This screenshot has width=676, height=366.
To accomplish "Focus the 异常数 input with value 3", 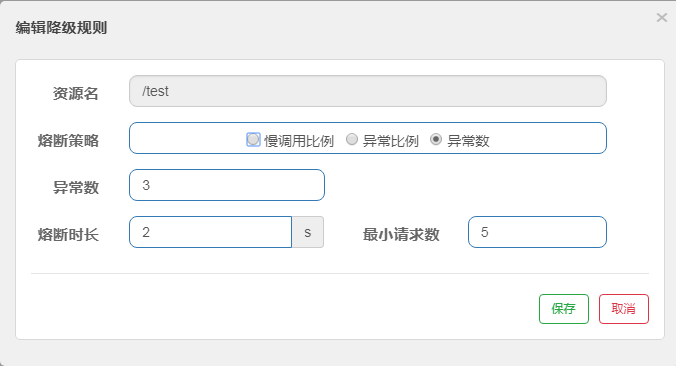I will [x=227, y=185].
